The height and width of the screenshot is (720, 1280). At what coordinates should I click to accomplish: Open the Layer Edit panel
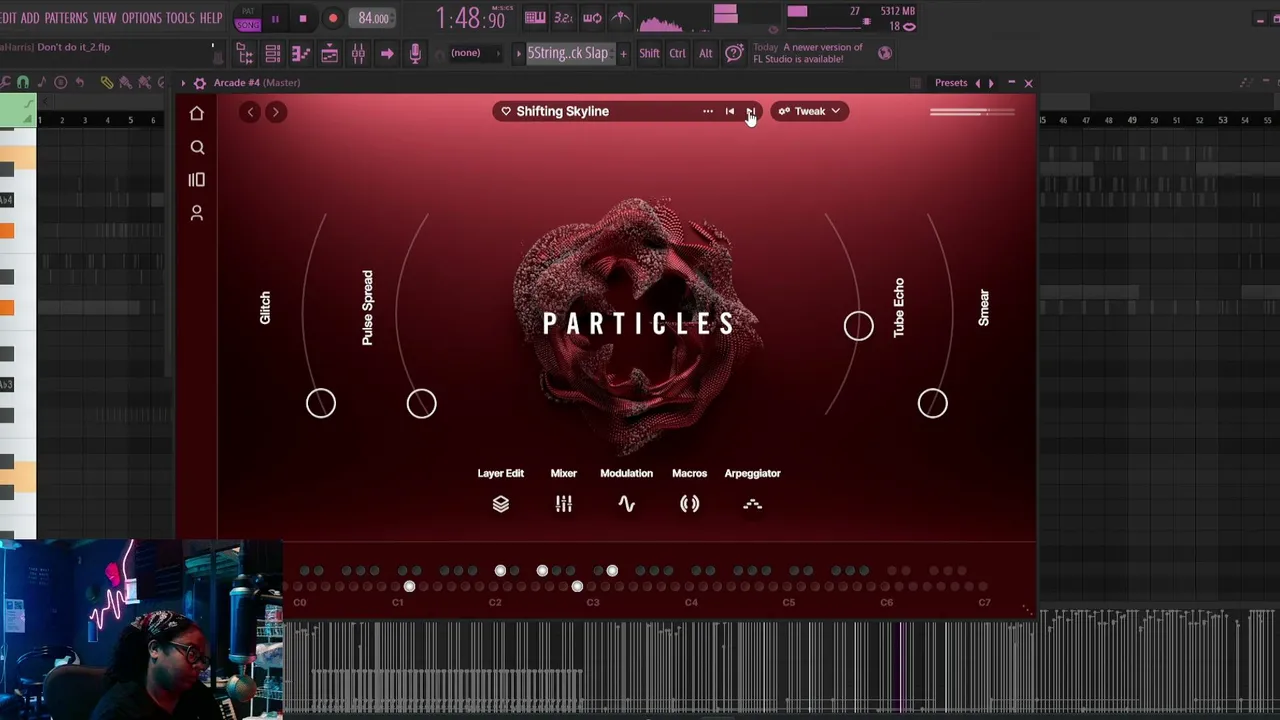(x=501, y=491)
